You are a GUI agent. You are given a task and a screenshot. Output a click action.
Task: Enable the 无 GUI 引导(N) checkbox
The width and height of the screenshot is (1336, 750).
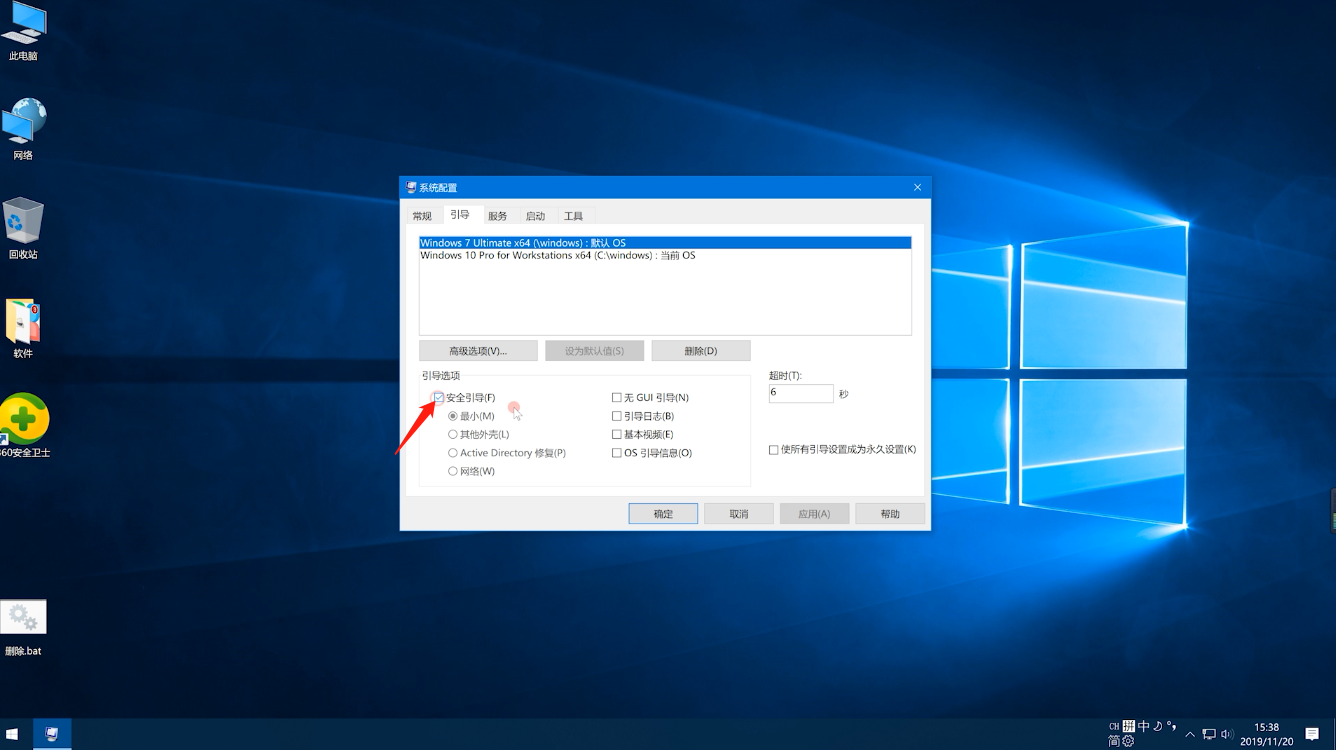(x=617, y=398)
